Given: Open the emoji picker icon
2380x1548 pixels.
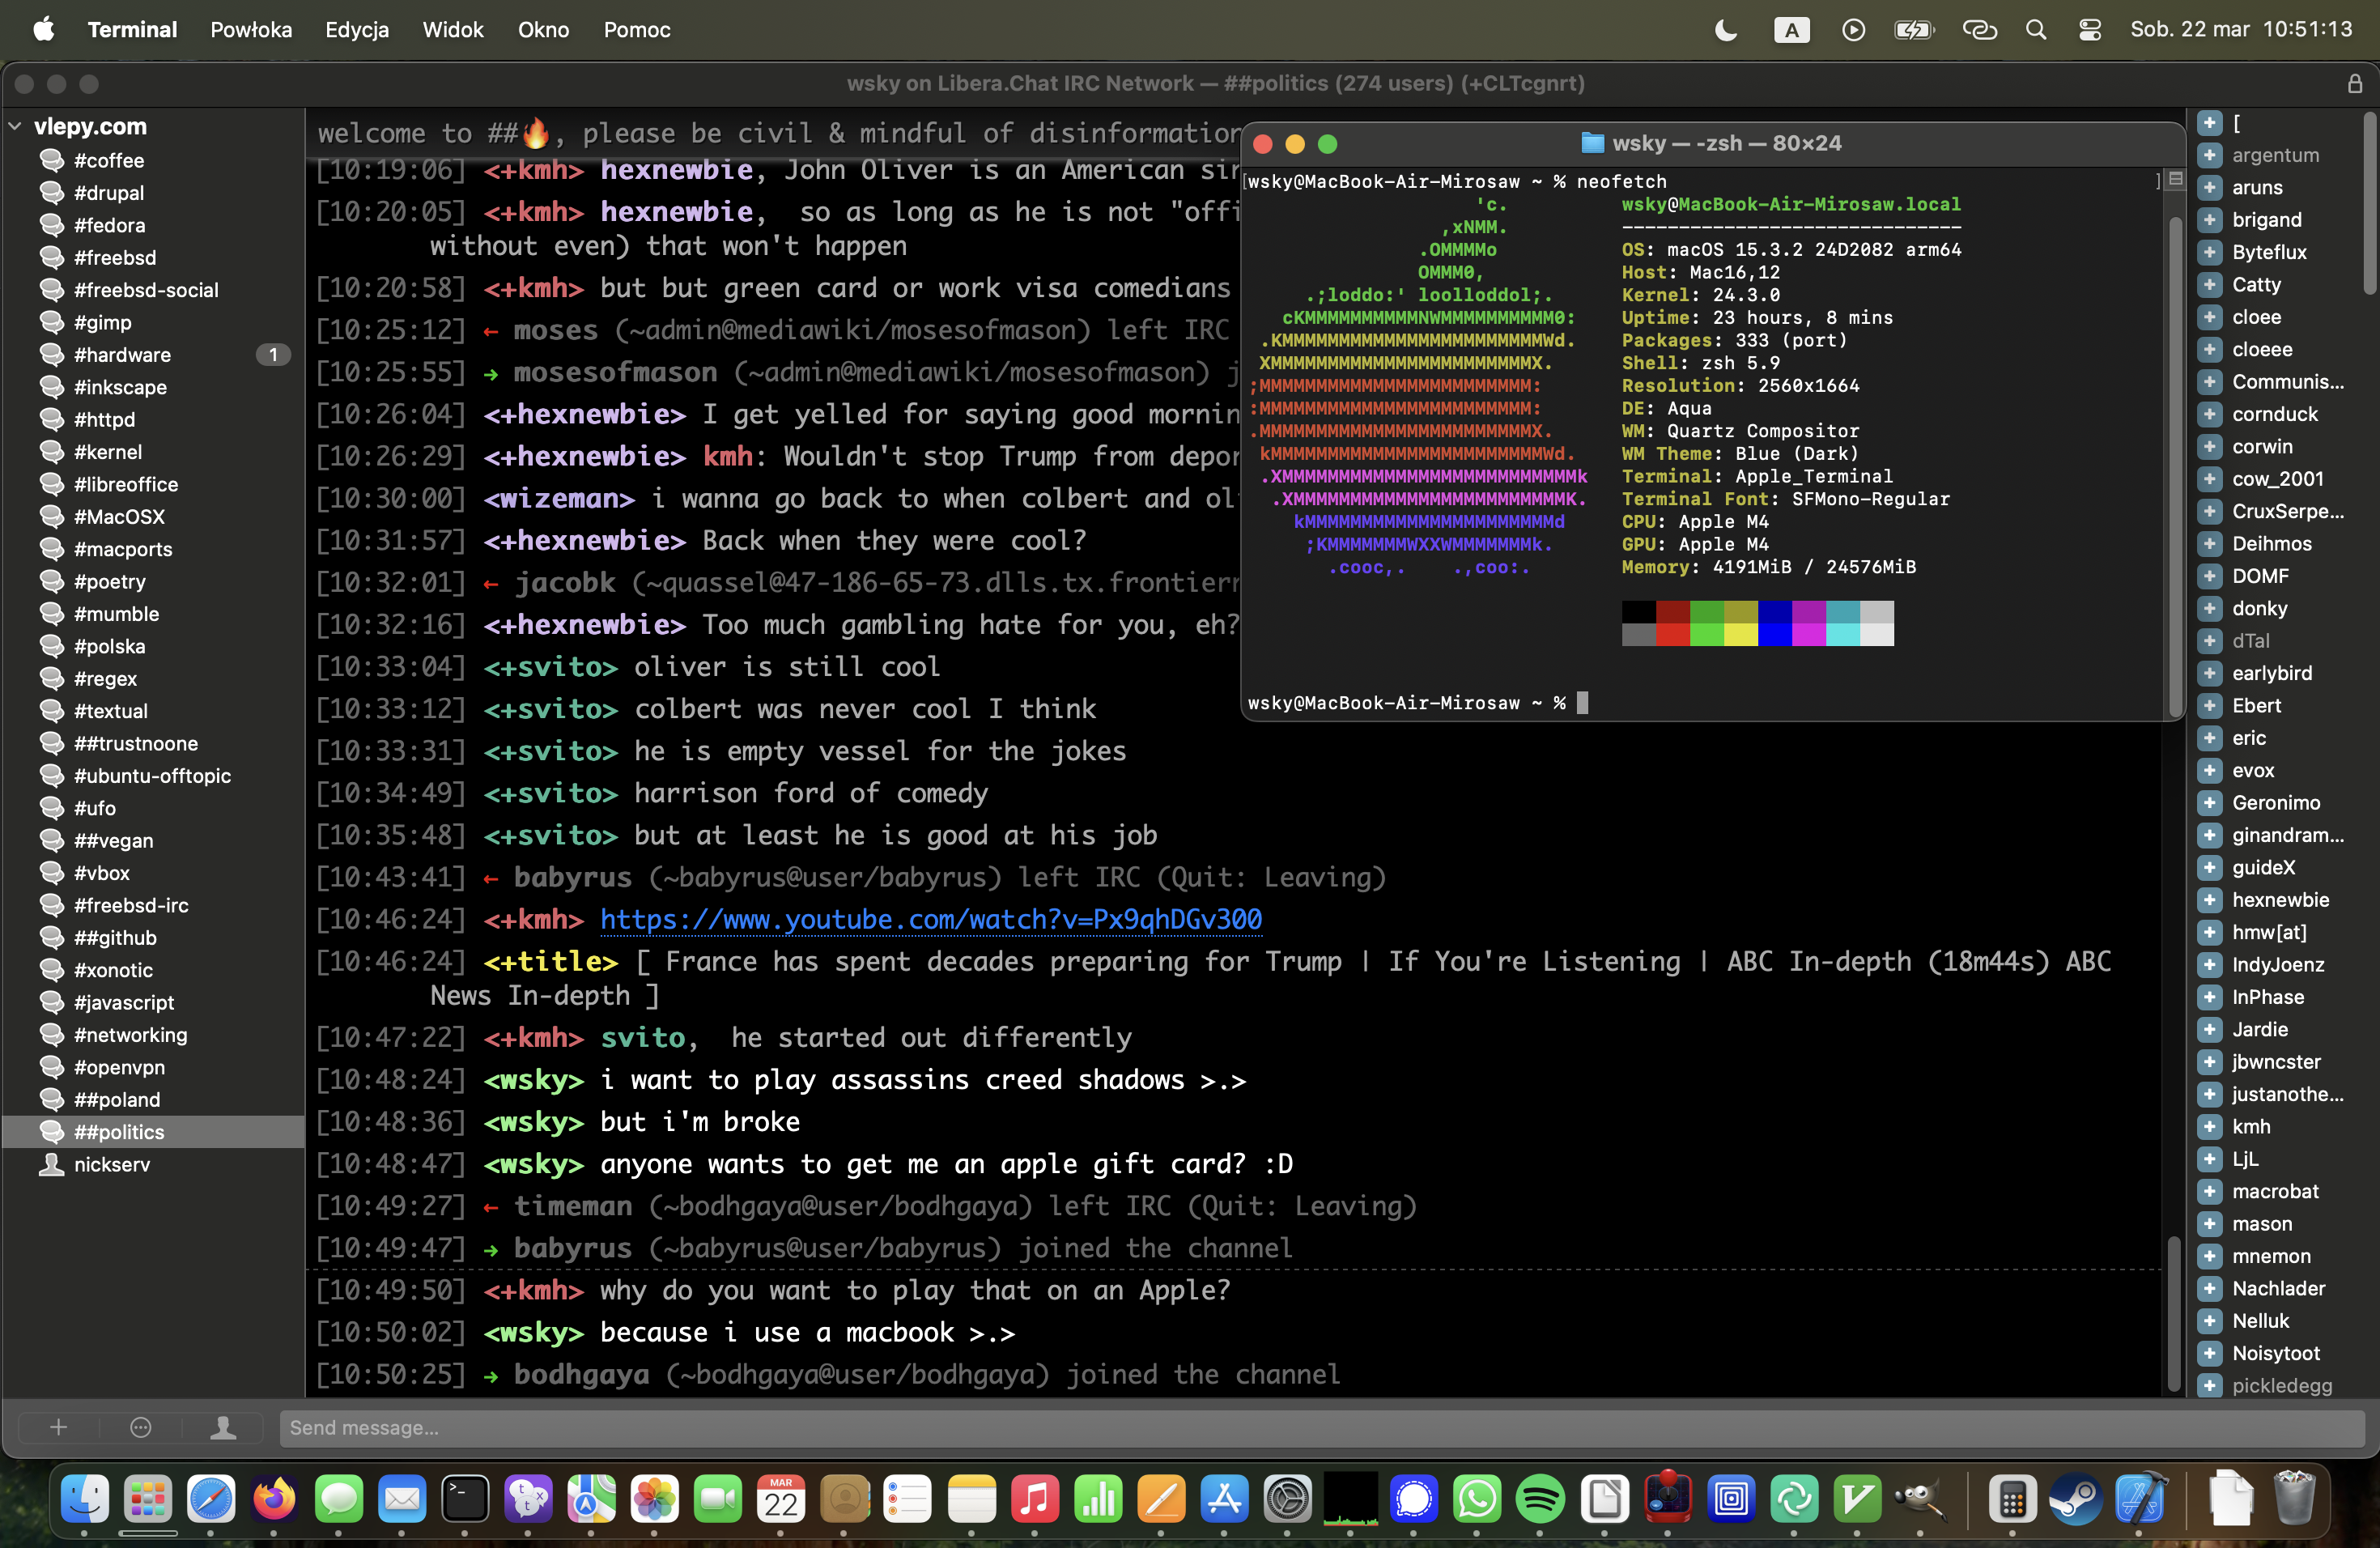Looking at the screenshot, I should (x=141, y=1427).
